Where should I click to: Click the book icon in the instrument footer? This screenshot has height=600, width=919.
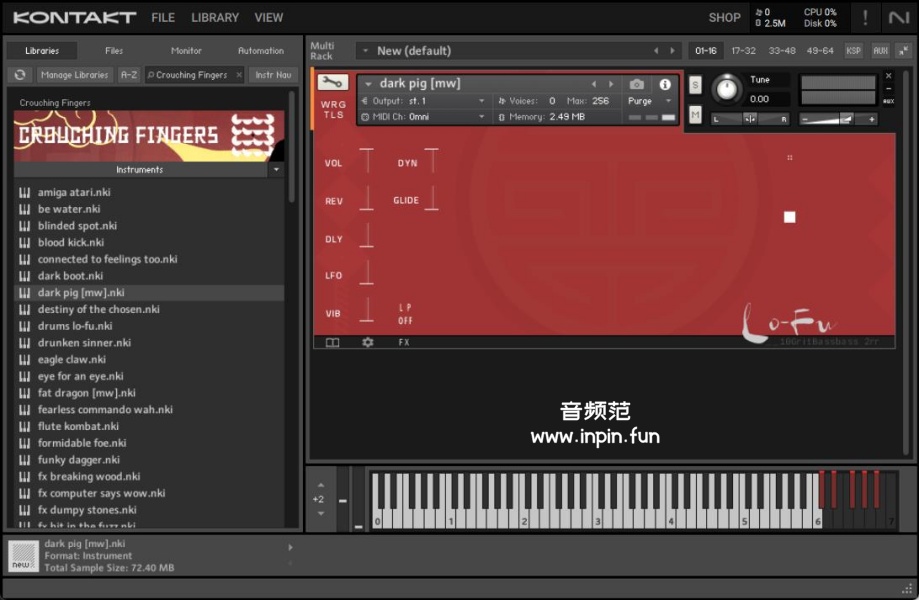(x=332, y=342)
